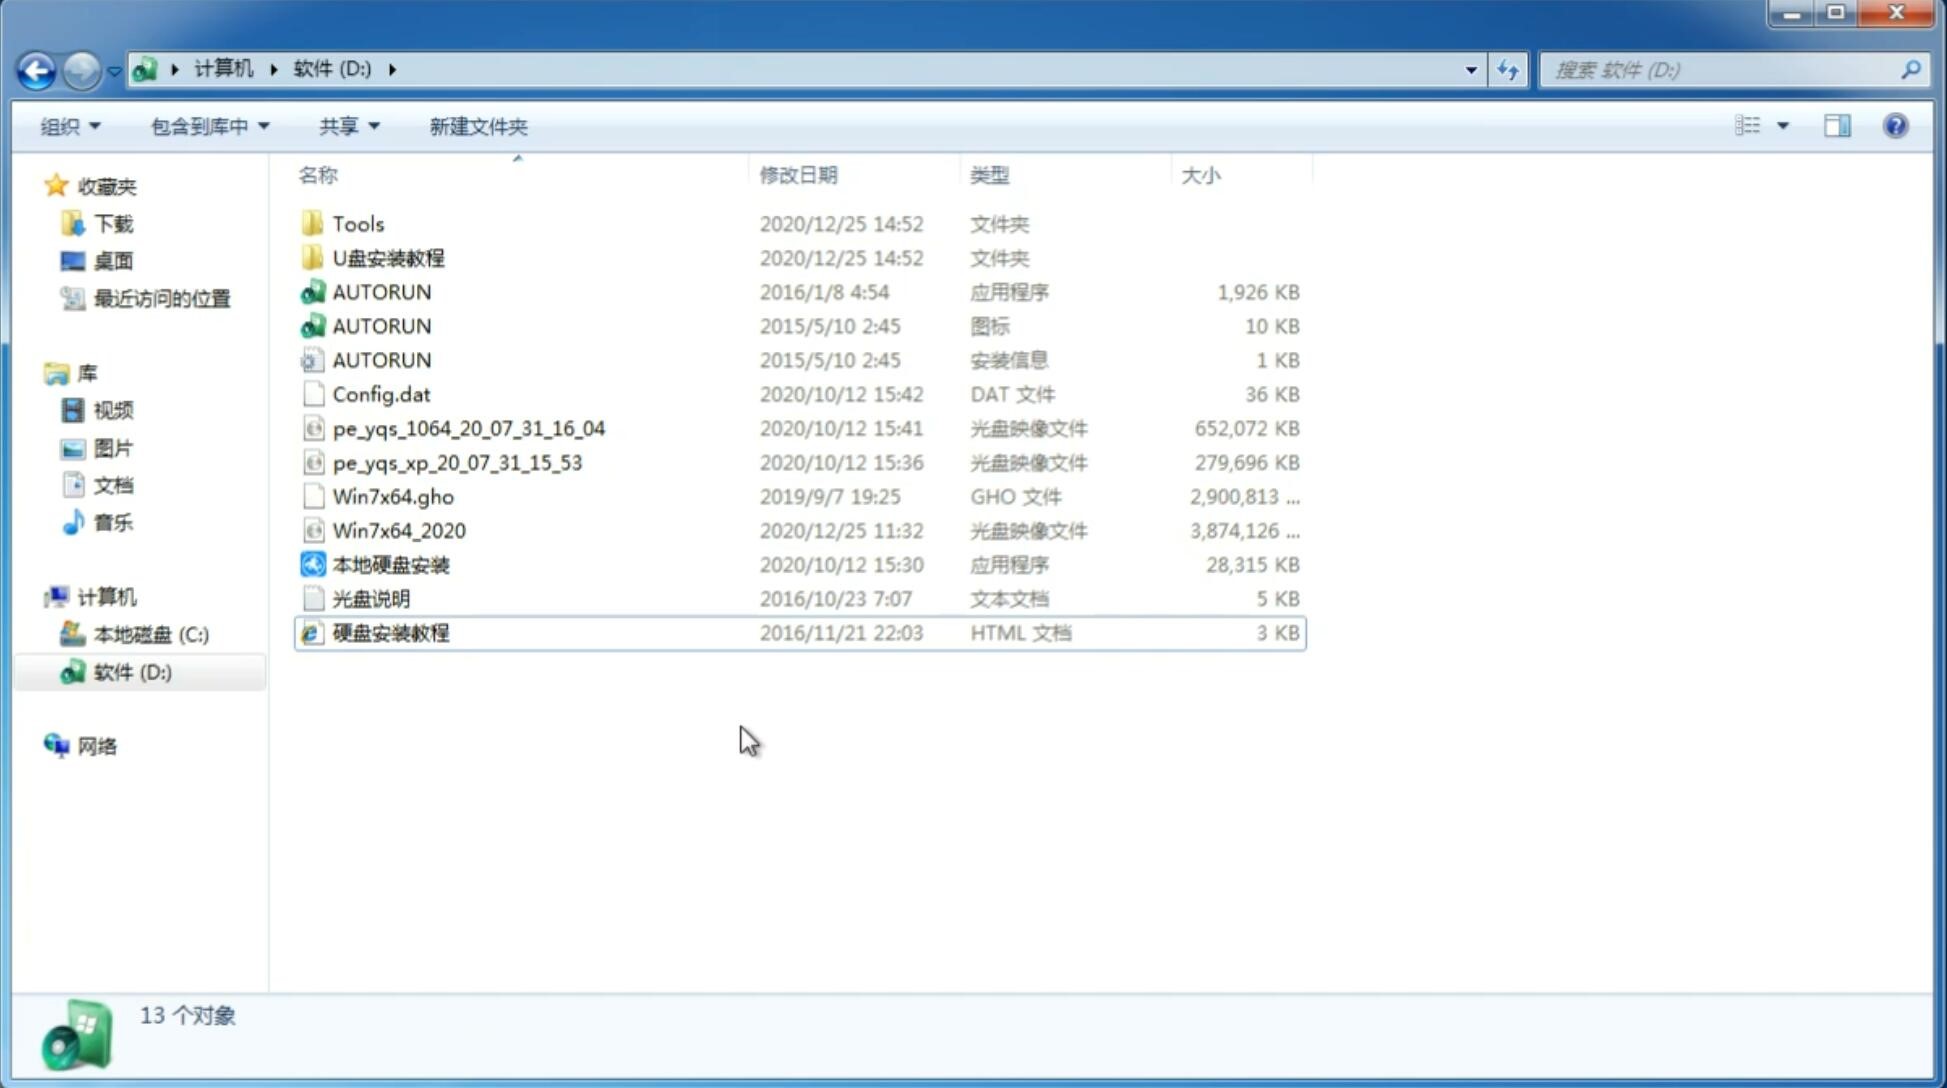
Task: Open Win7x64_2020 disc image file
Action: [398, 531]
